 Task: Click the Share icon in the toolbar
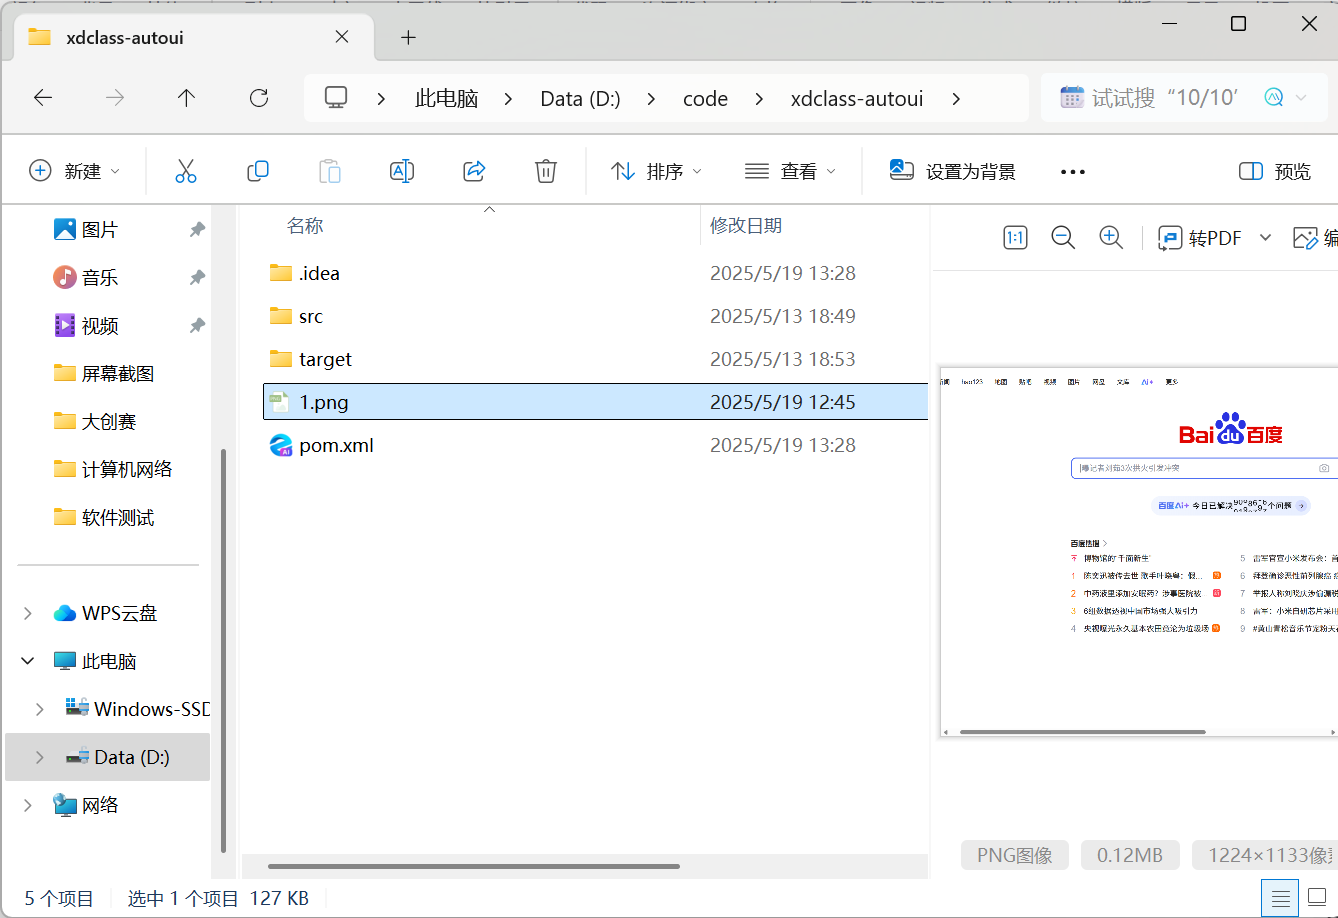click(x=474, y=171)
